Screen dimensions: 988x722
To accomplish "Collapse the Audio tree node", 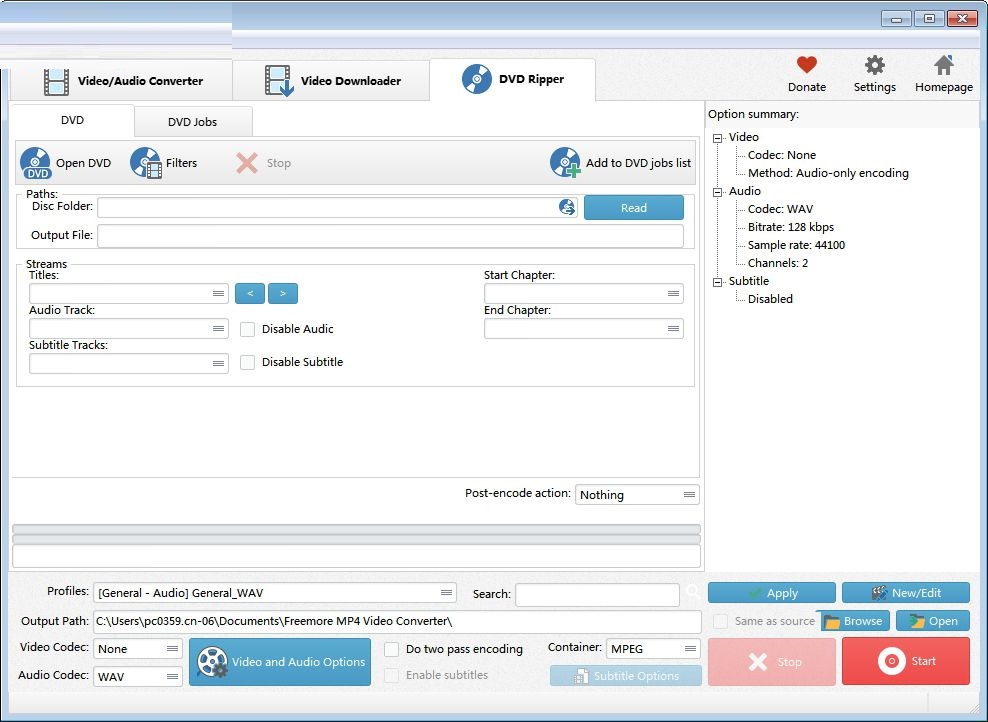I will tap(718, 192).
